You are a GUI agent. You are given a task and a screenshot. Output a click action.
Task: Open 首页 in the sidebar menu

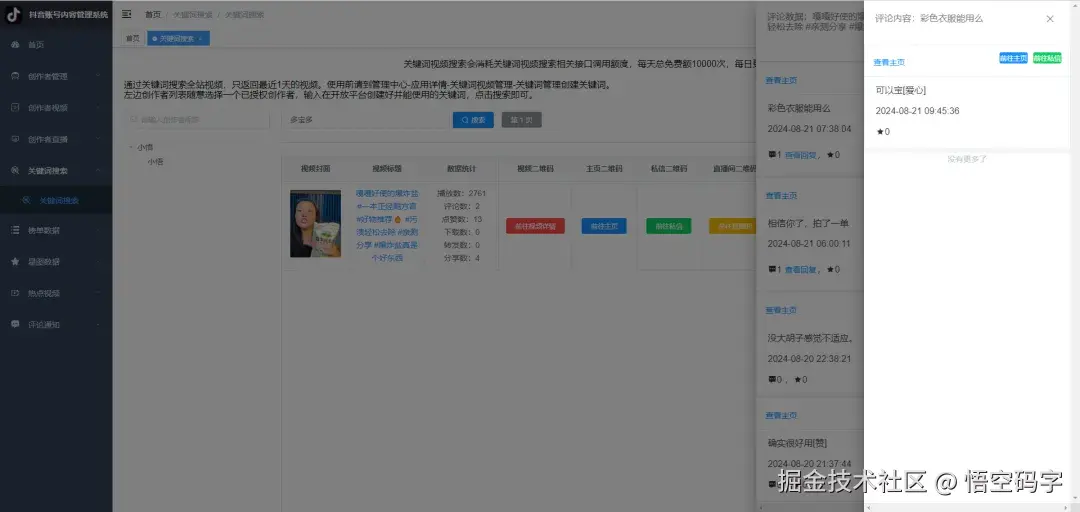coord(56,45)
